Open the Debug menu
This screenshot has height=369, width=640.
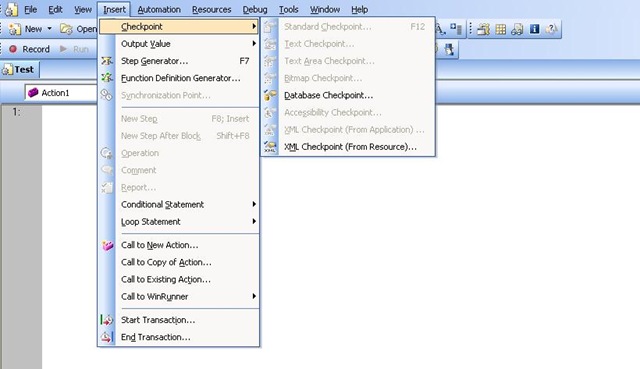coord(255,9)
